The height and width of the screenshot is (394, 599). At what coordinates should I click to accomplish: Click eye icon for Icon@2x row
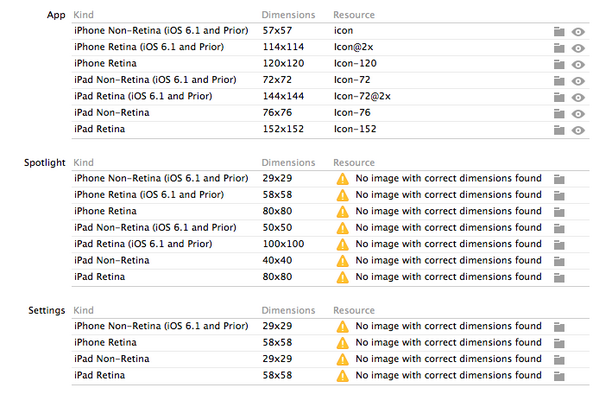click(578, 49)
